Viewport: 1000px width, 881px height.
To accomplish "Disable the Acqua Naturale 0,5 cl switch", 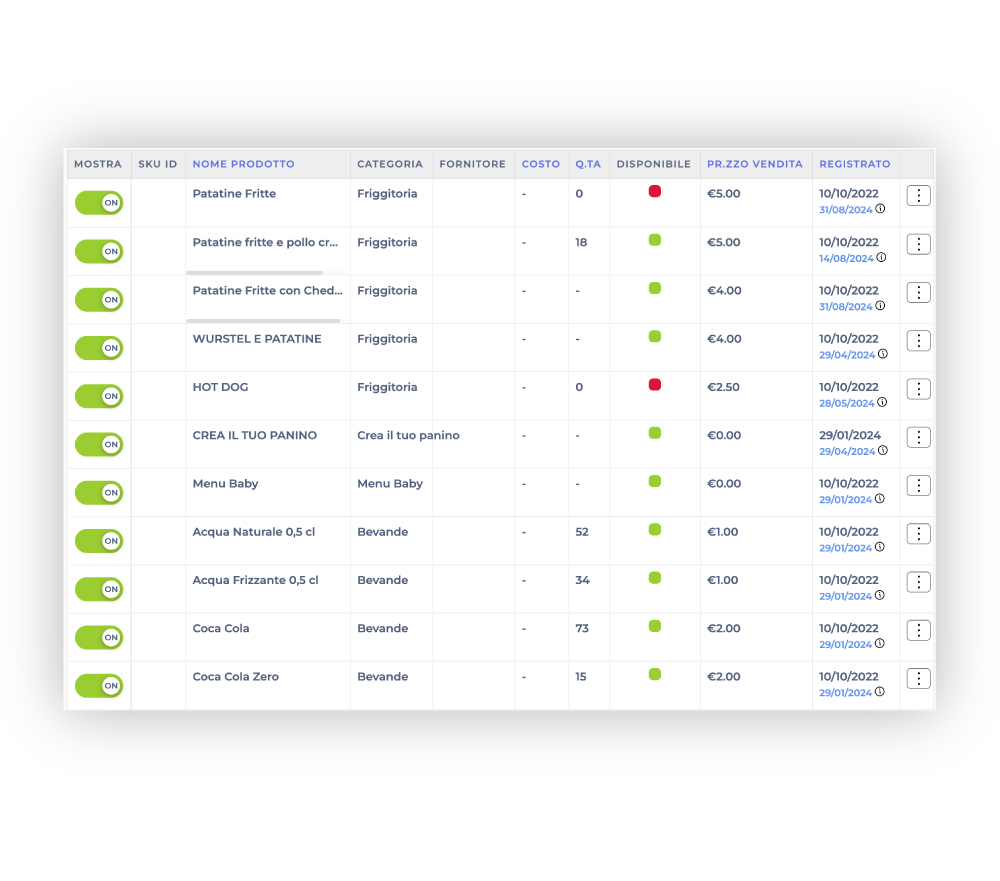I will [x=99, y=541].
